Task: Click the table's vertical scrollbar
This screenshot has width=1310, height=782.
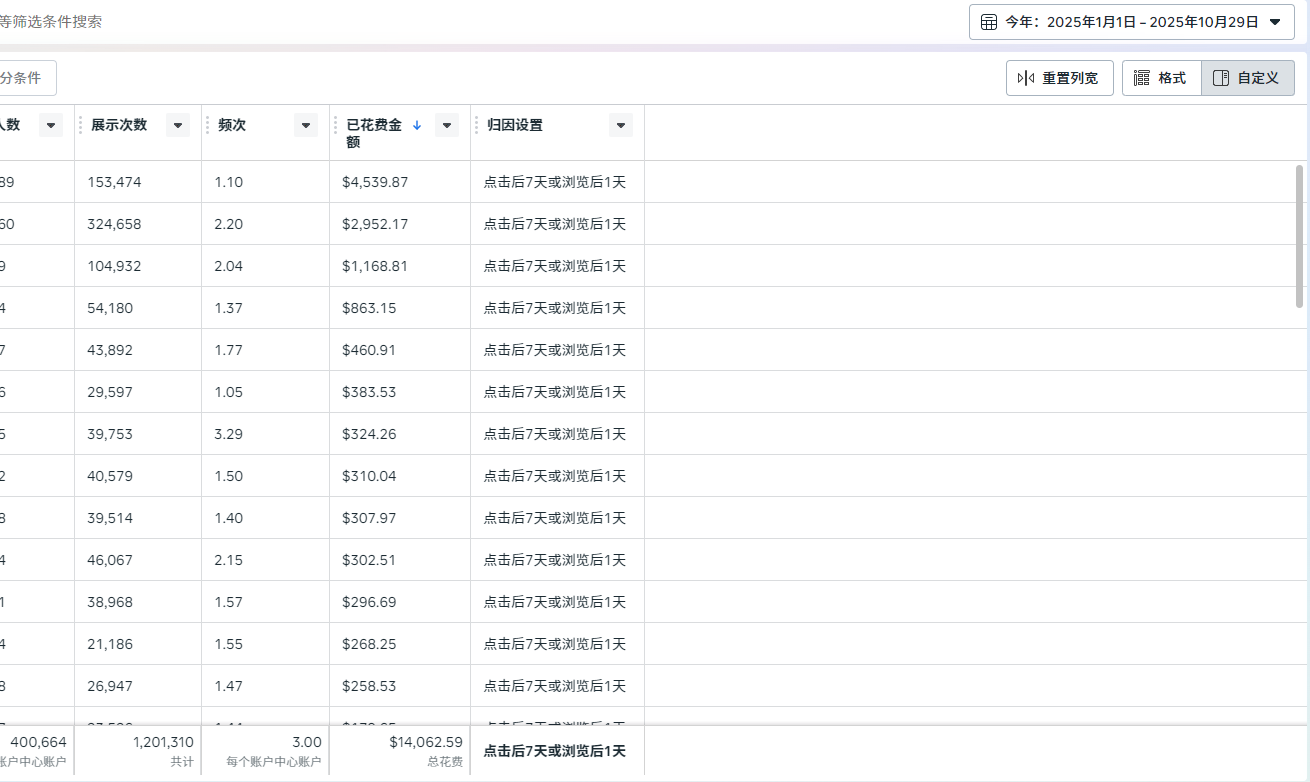Action: (x=1299, y=230)
